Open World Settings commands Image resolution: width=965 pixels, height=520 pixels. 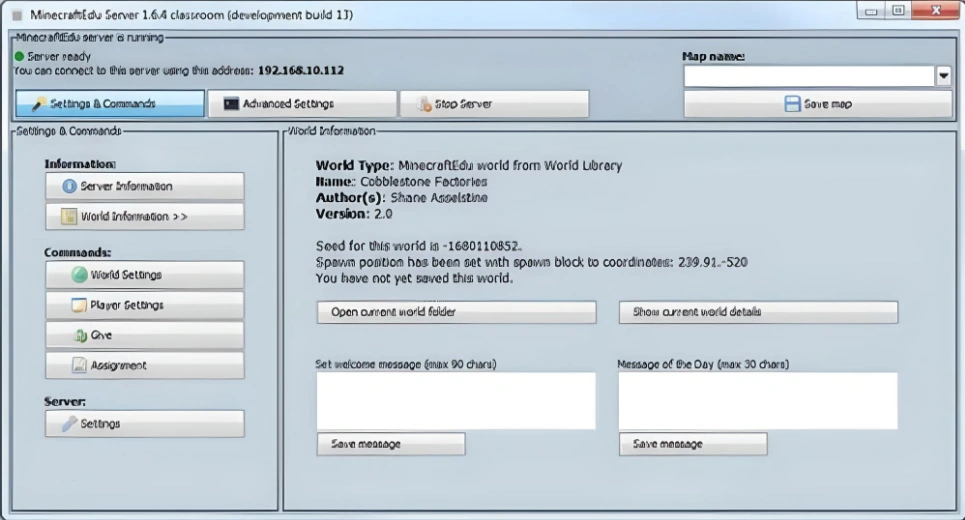145,274
